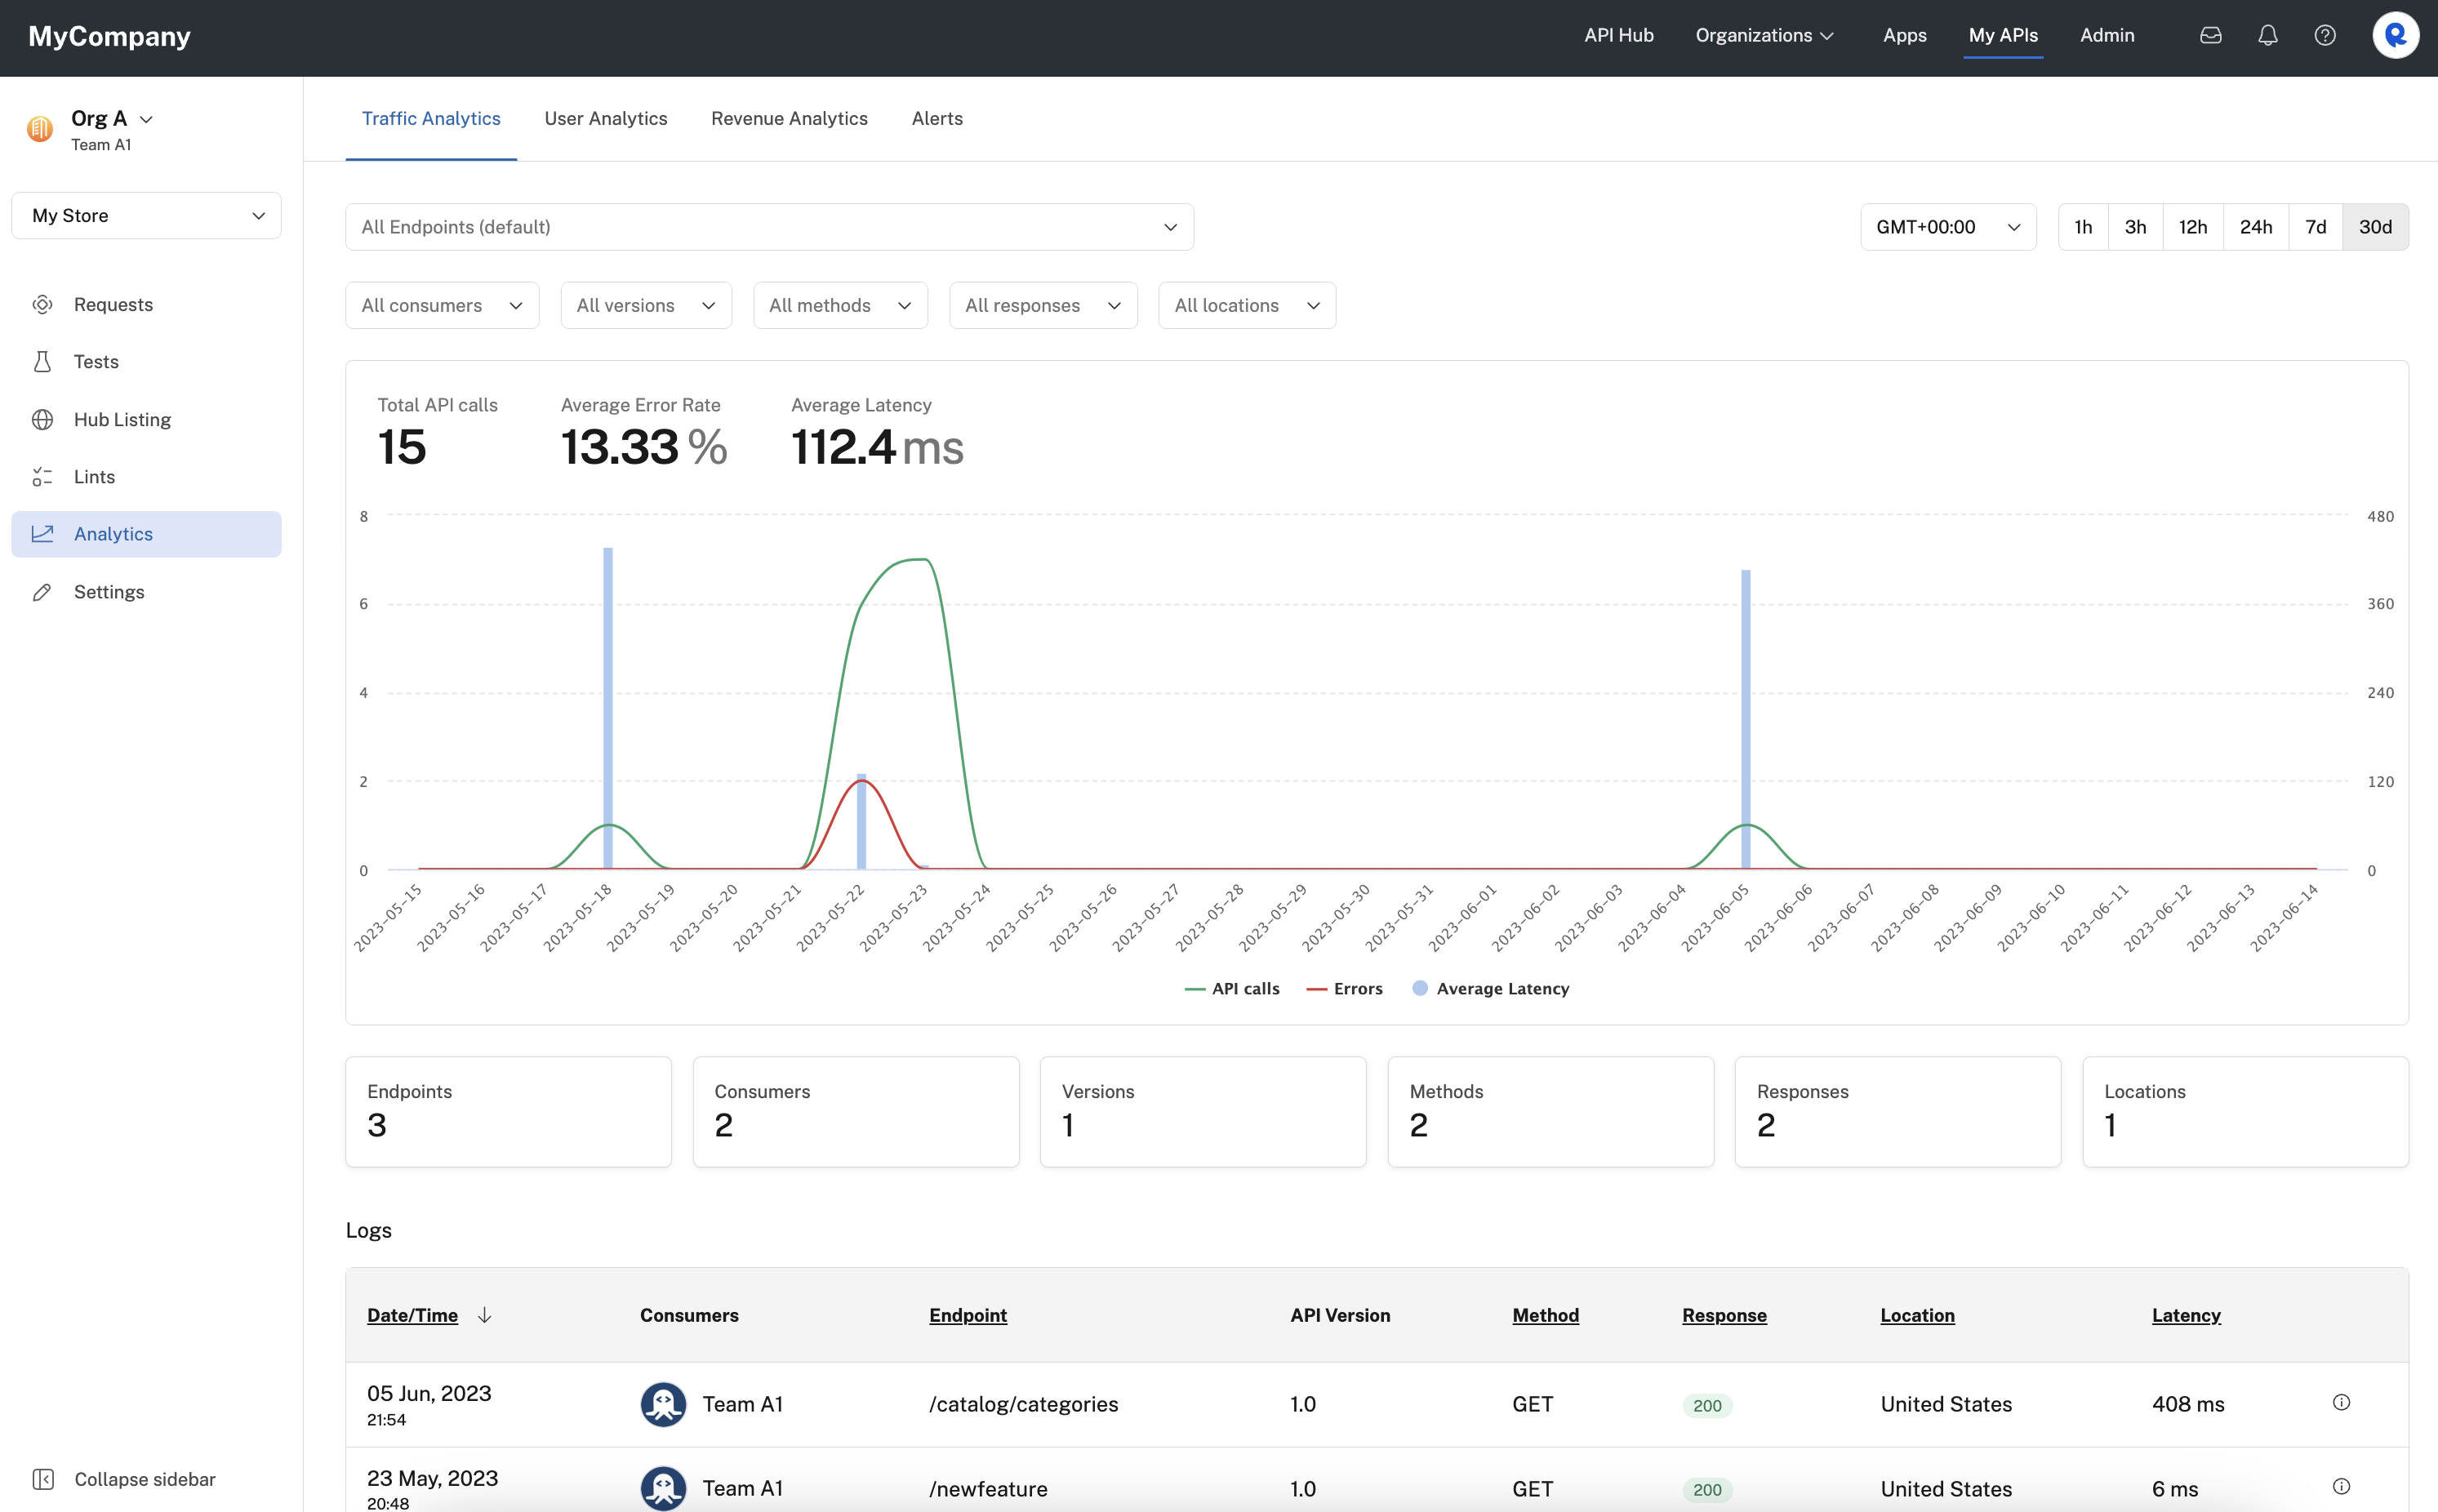Open the user profile avatar

pos(2395,36)
